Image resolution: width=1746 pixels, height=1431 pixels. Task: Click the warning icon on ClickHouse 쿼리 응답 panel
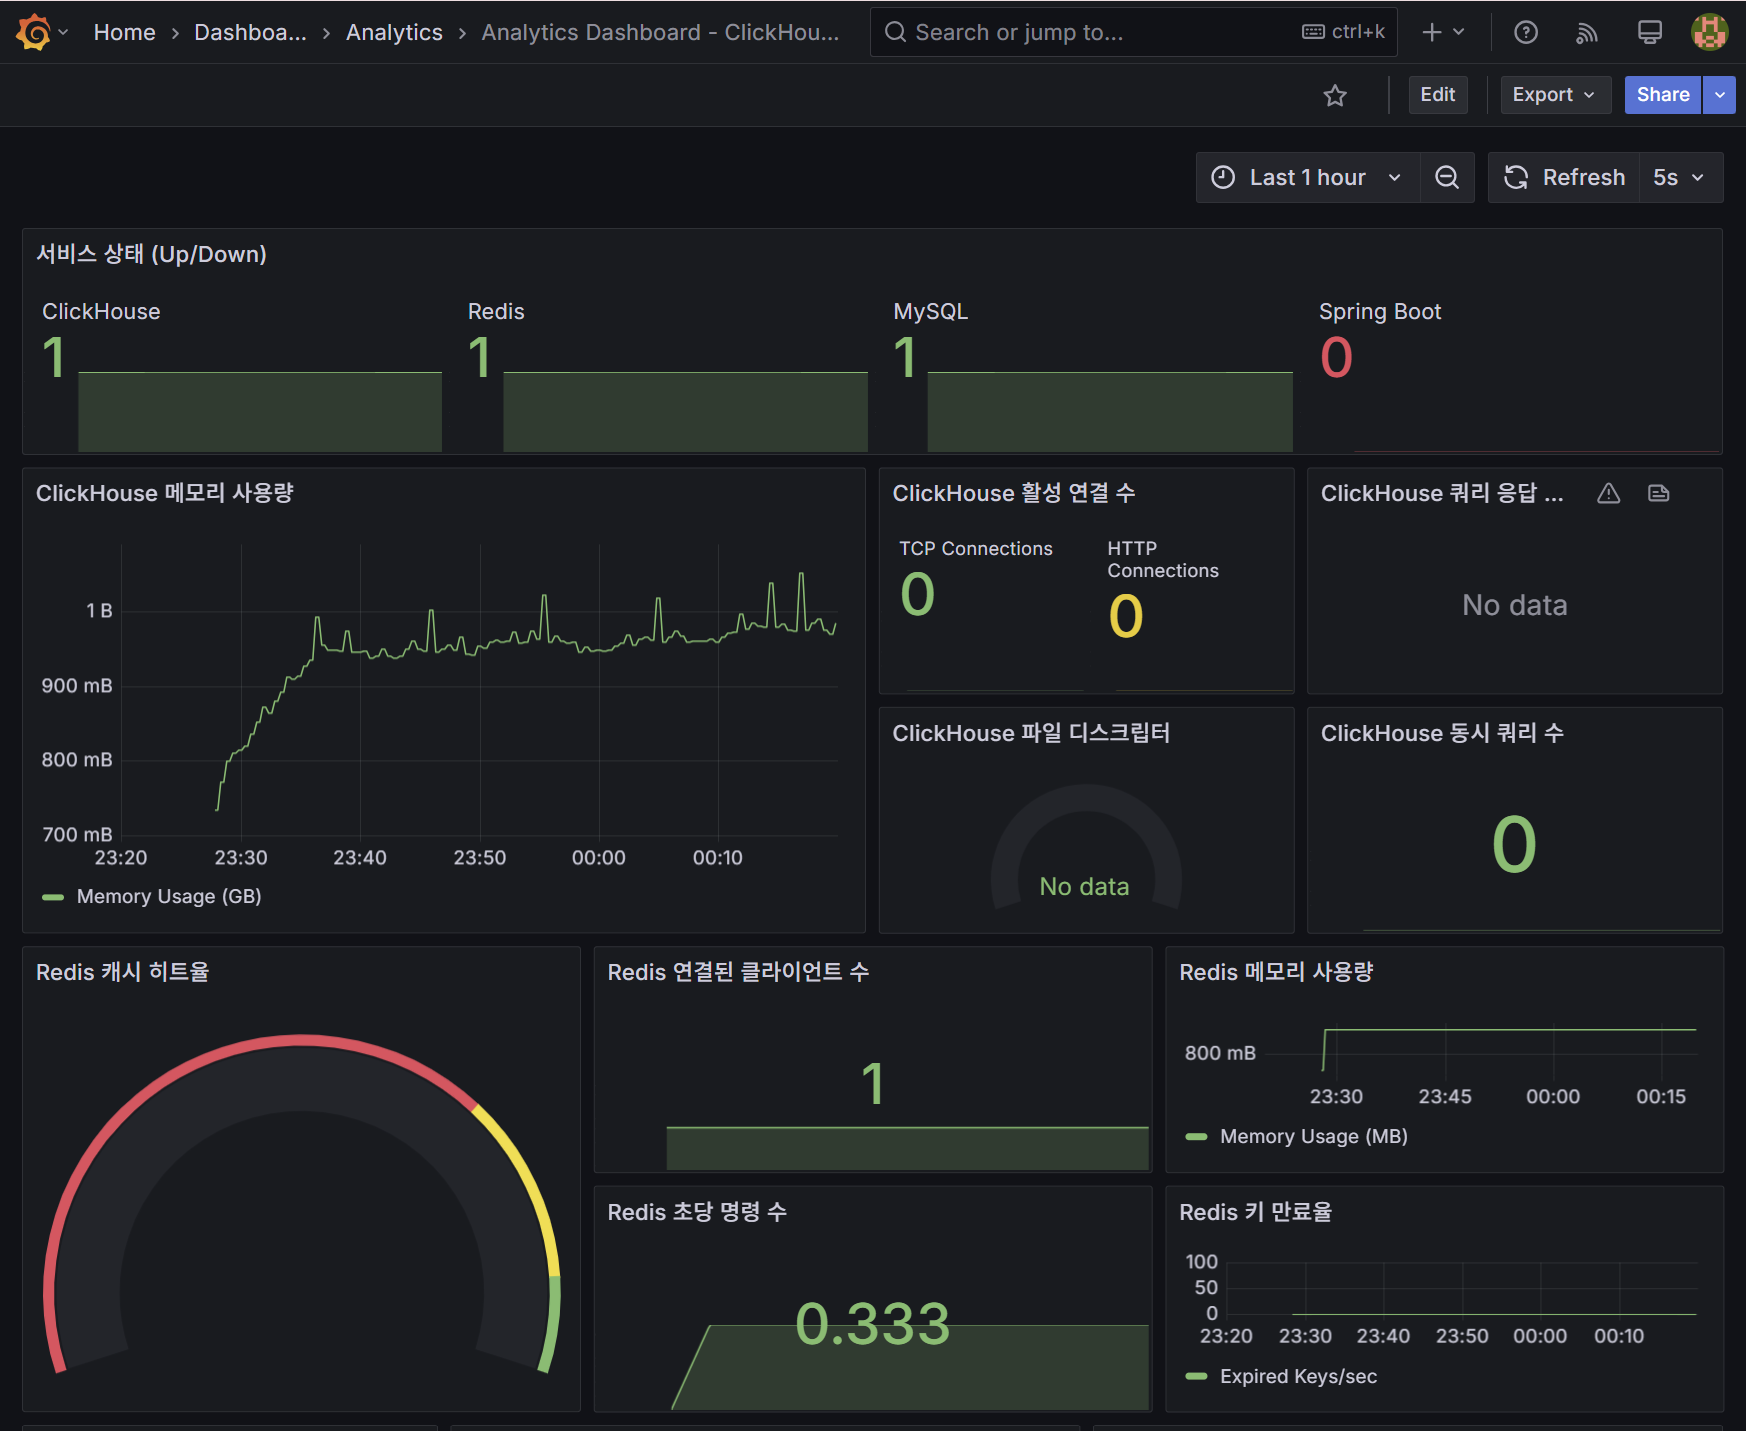coord(1608,493)
